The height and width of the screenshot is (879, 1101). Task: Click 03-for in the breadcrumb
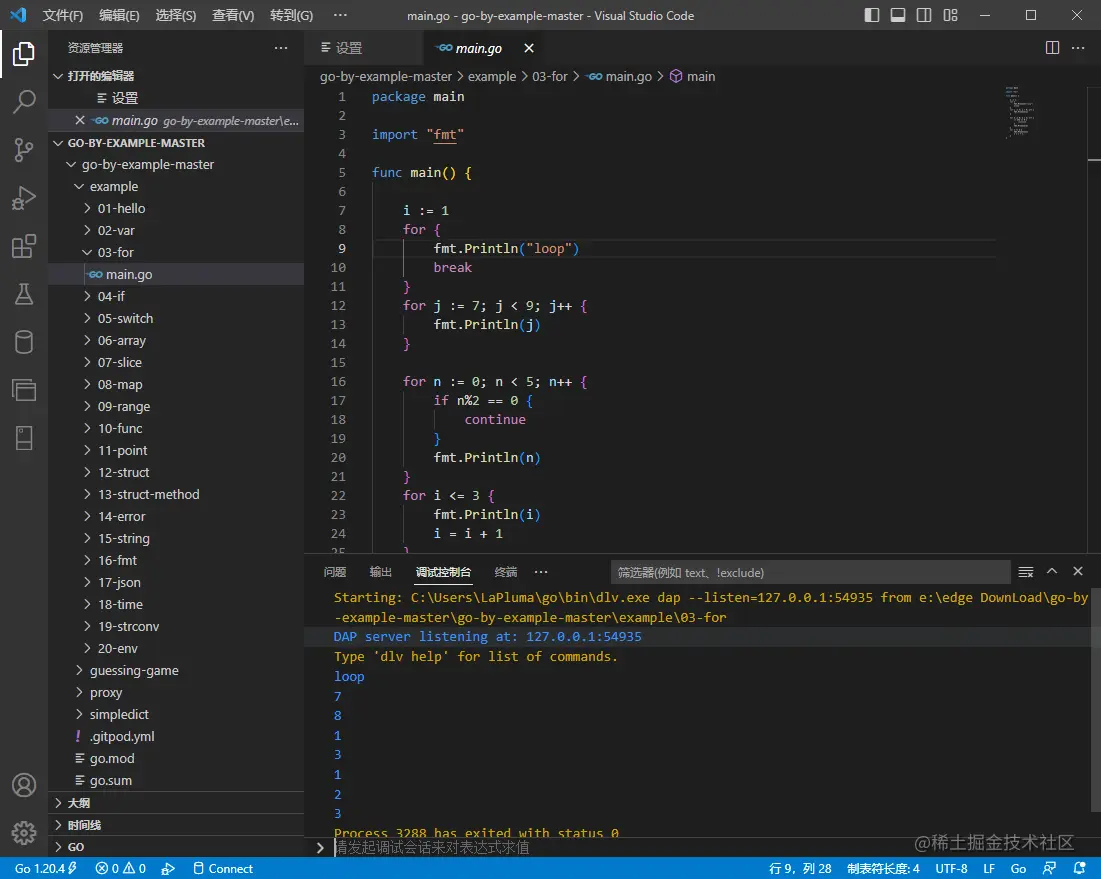click(x=549, y=77)
